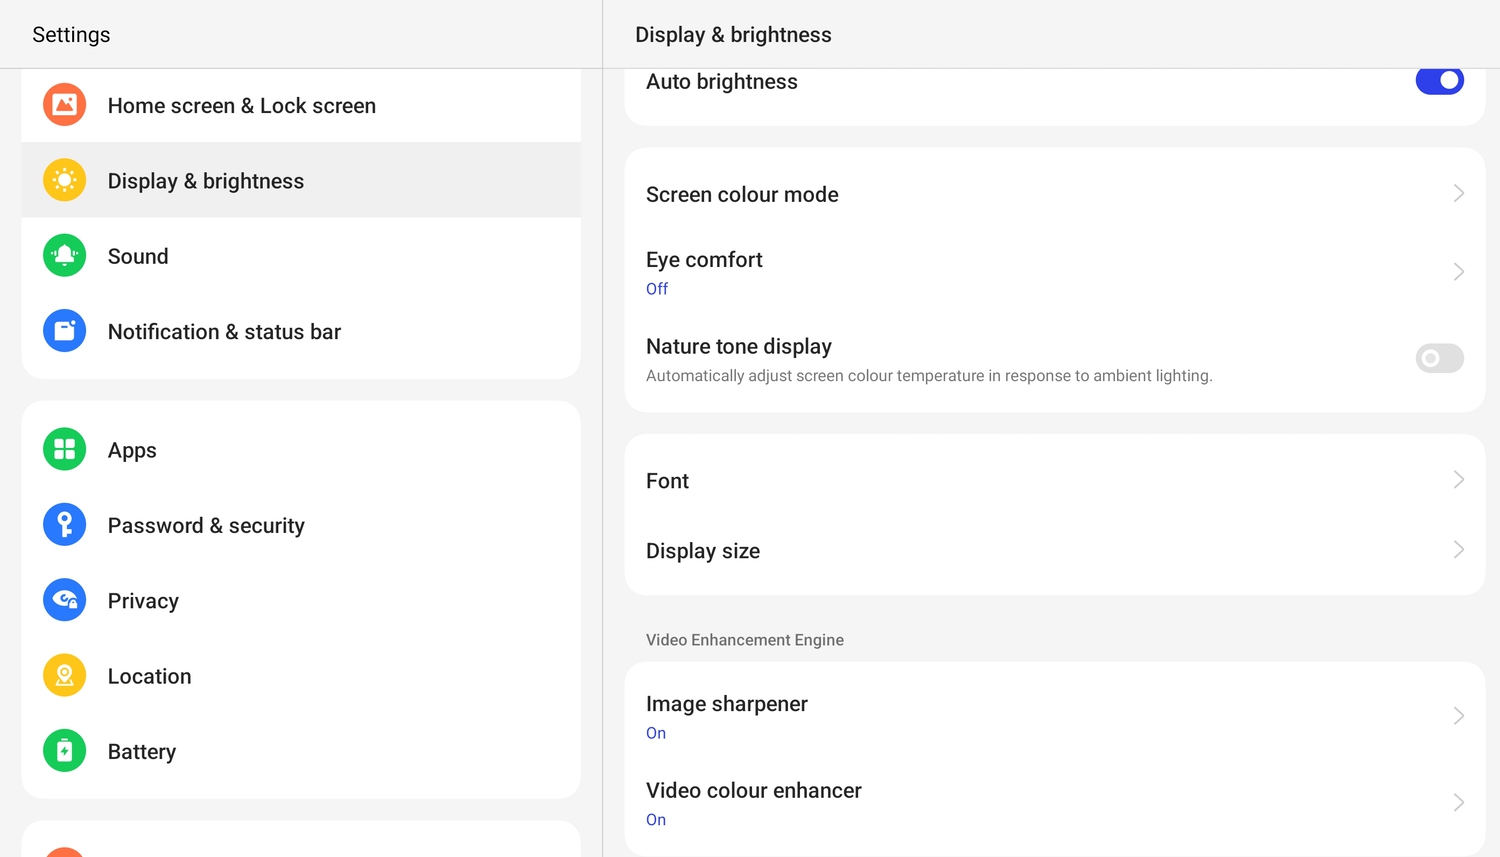
Task: Click the Privacy icon
Action: (64, 600)
